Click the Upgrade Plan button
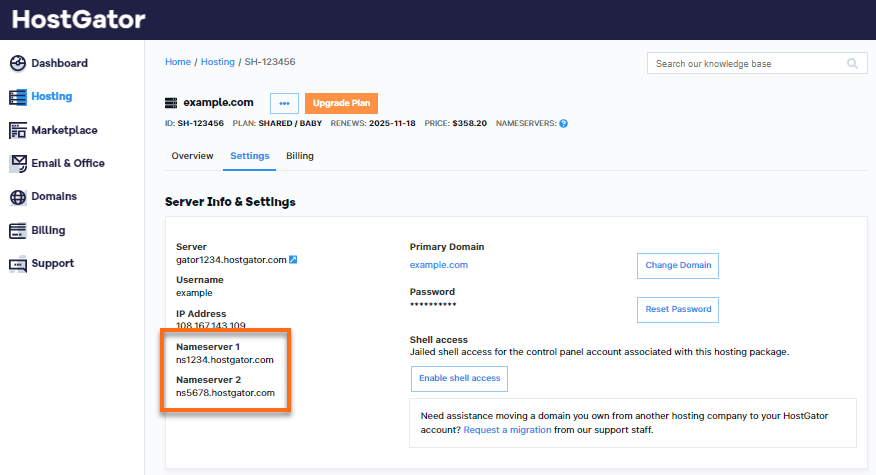This screenshot has height=475, width=876. click(341, 103)
